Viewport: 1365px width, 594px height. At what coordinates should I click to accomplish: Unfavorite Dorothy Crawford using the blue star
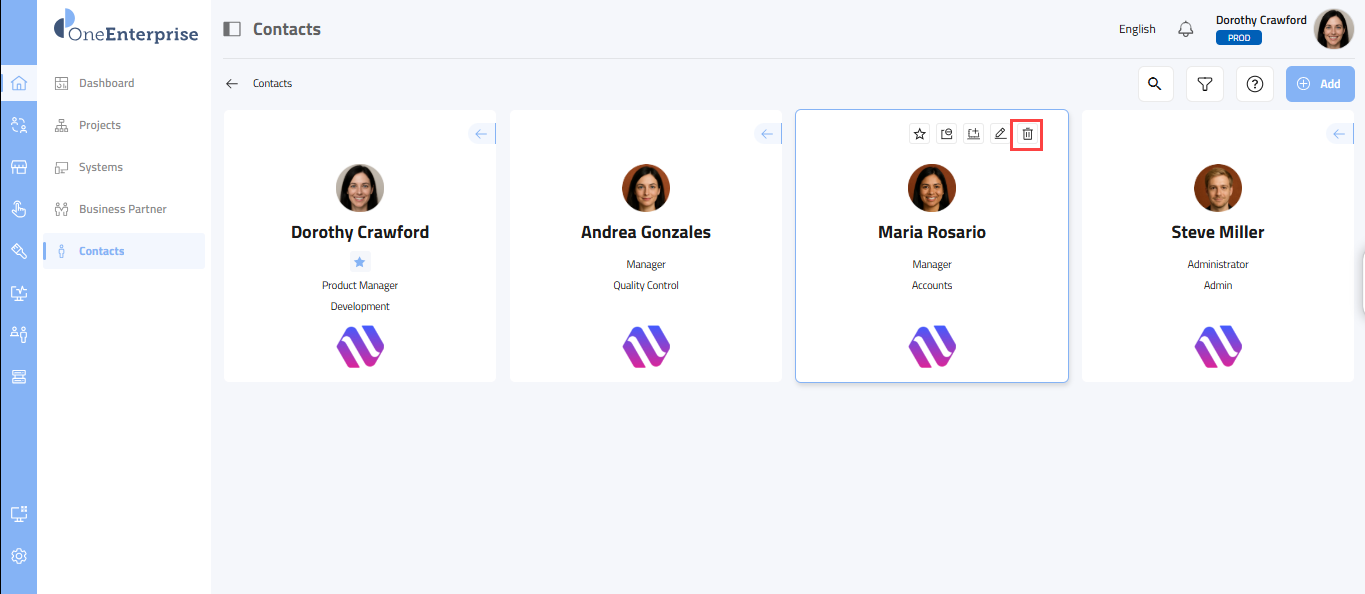click(360, 262)
